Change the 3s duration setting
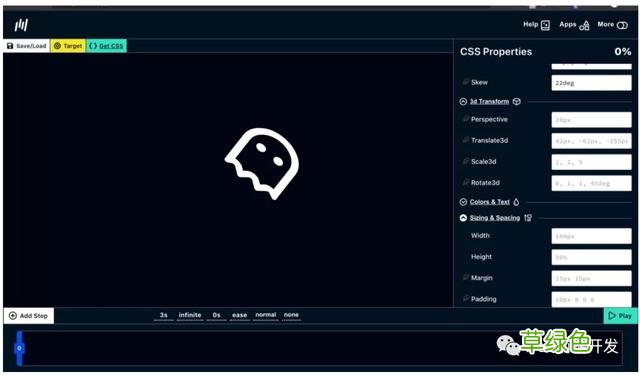This screenshot has width=640, height=375. click(x=164, y=315)
